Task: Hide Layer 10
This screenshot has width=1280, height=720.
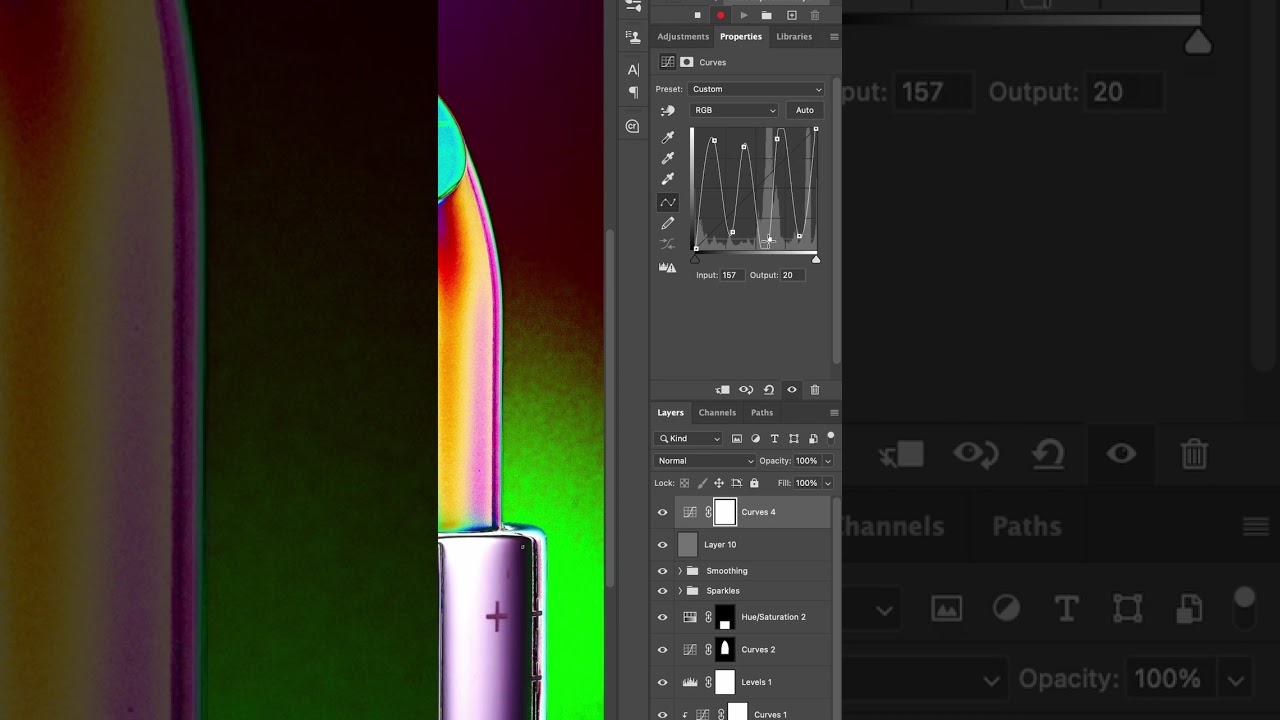Action: click(662, 545)
